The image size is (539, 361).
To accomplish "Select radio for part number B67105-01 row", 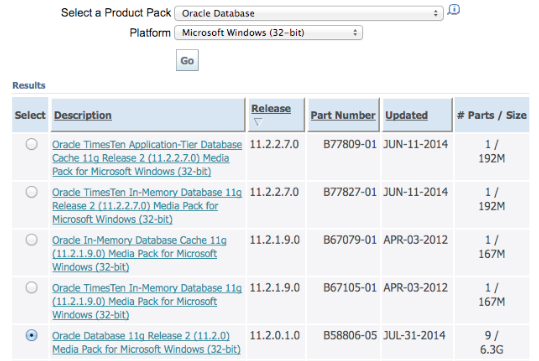I will [32, 287].
